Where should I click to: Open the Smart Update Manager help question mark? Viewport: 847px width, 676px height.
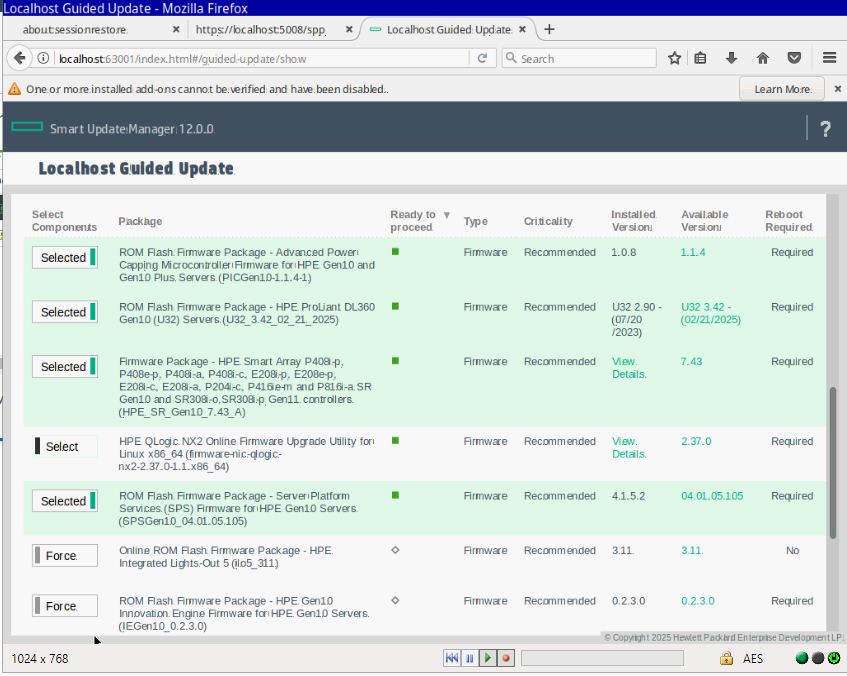(825, 129)
